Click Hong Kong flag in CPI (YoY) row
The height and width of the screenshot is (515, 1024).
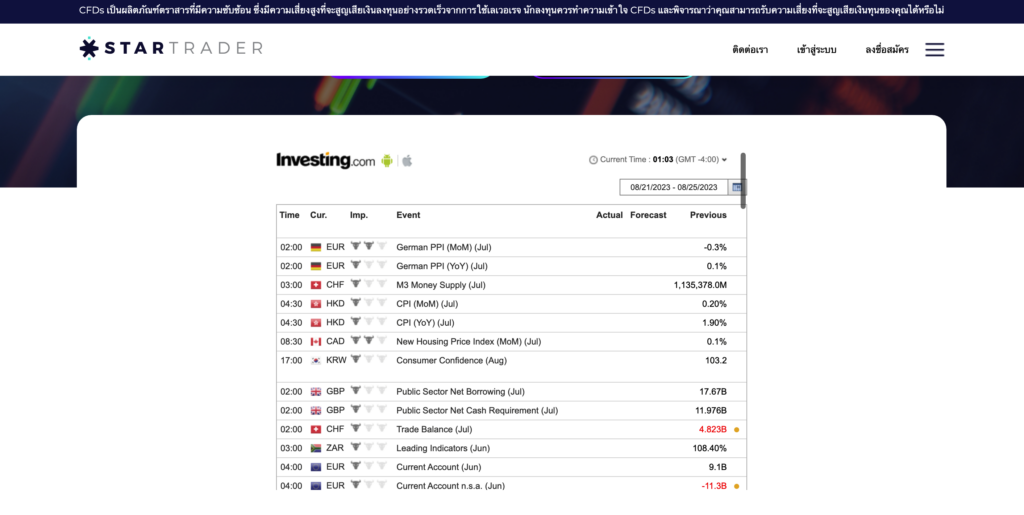316,323
